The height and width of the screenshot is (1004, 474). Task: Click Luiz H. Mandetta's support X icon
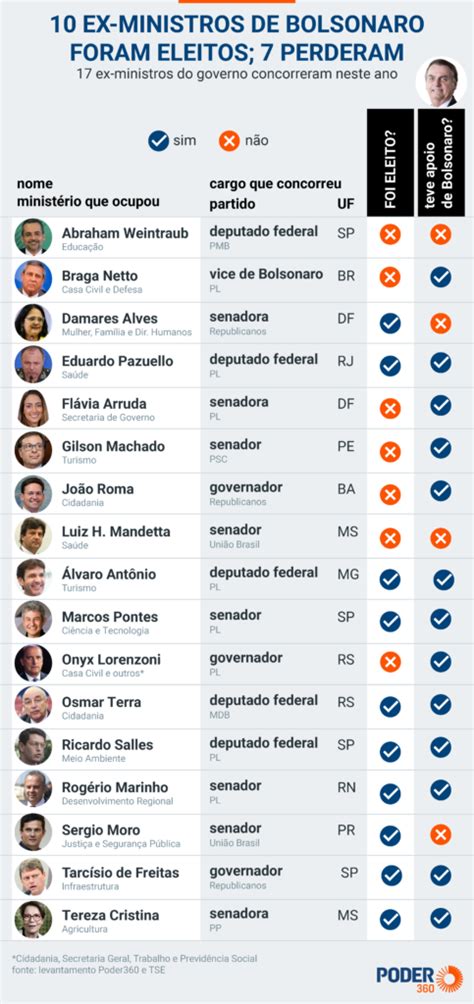click(441, 538)
